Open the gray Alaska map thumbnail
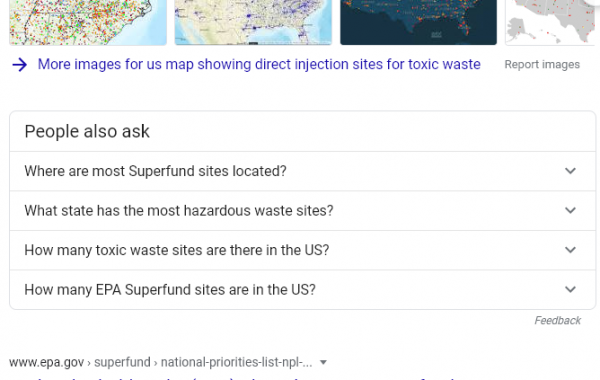This screenshot has height=380, width=600. pos(553,22)
